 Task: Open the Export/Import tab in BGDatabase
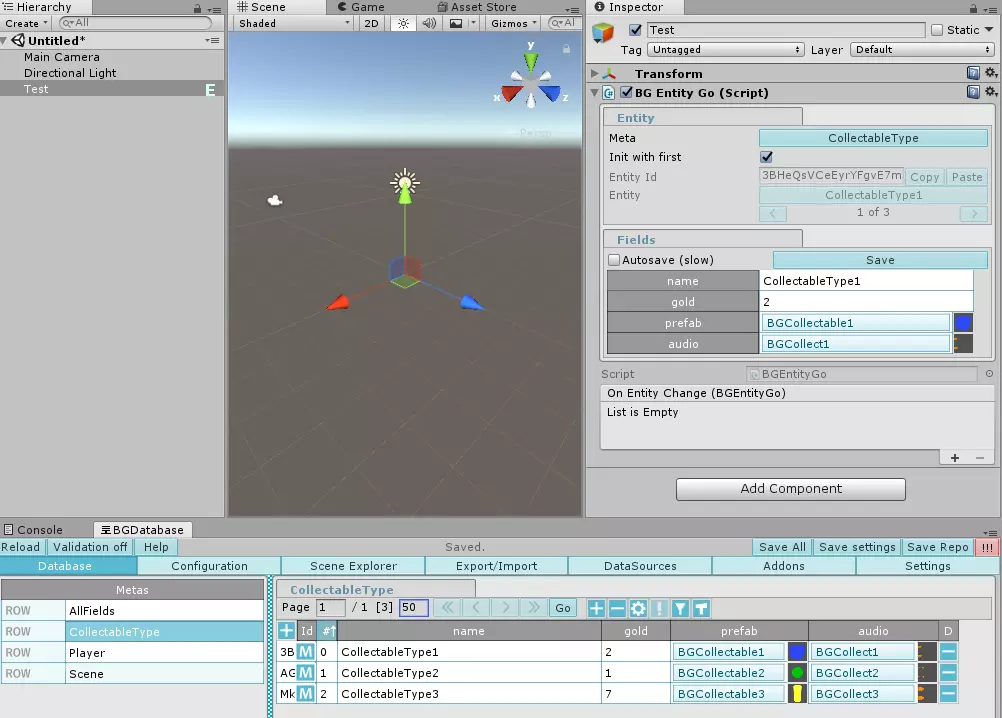point(497,566)
